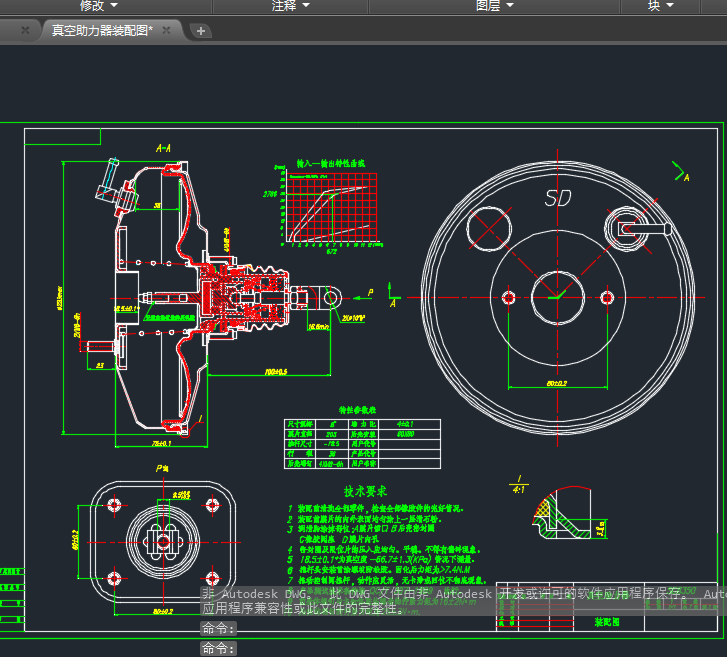Select the 输入—输出特性曲线 chart title
Screen dimensions: 727x657
[x=331, y=163]
